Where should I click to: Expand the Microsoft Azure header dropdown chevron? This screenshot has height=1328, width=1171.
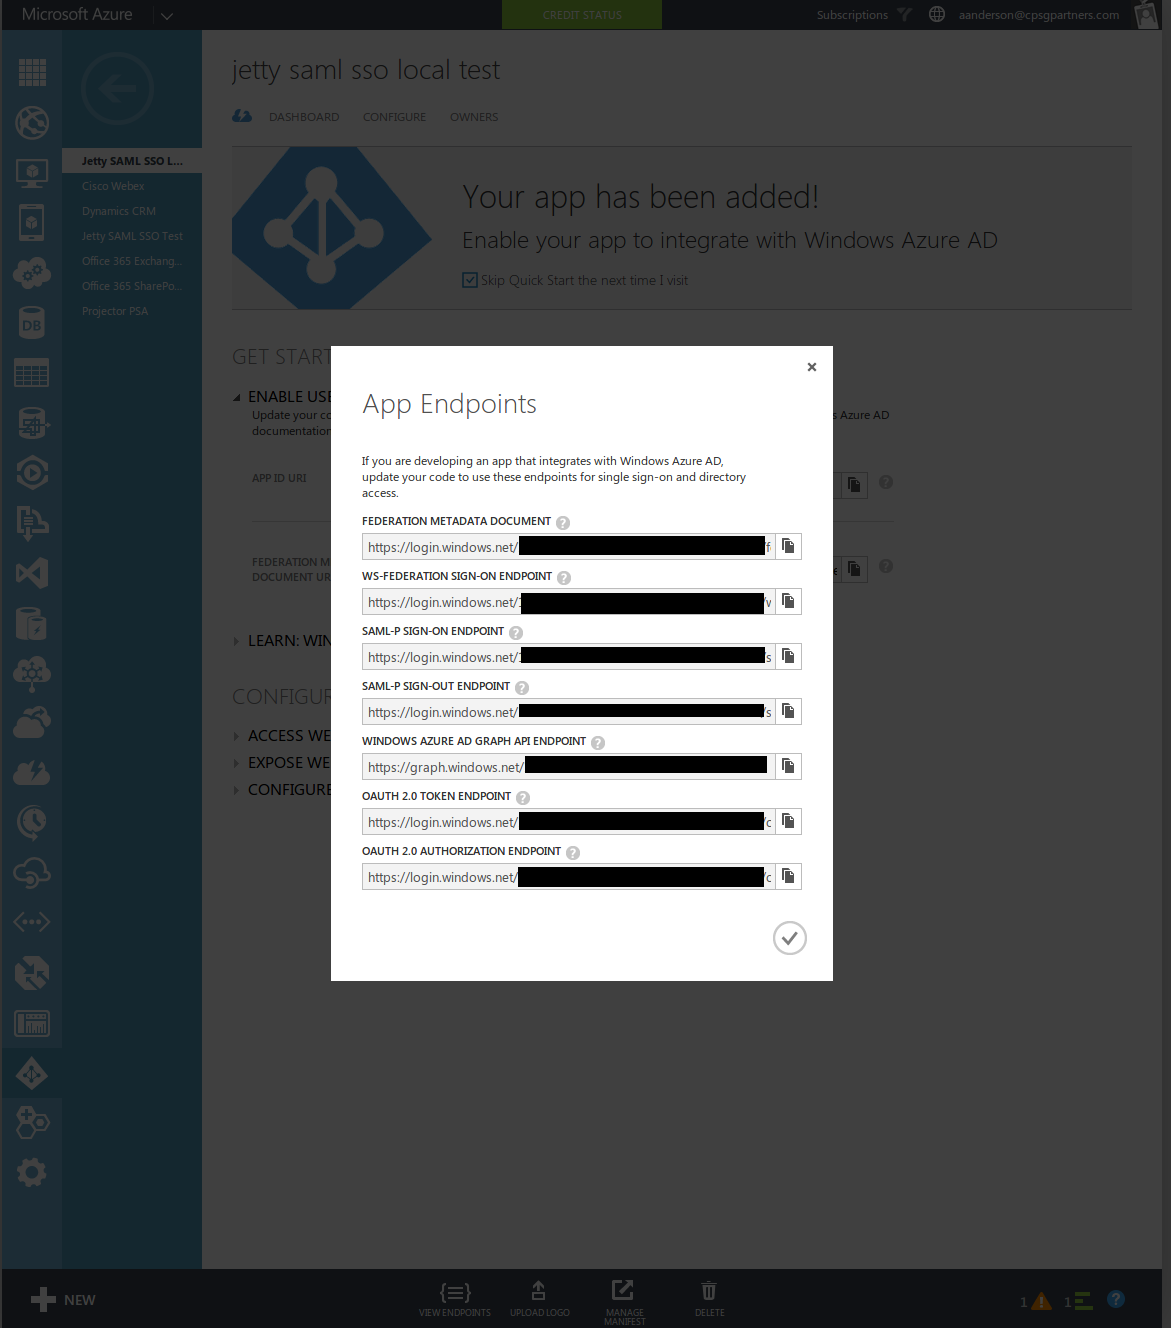167,16
